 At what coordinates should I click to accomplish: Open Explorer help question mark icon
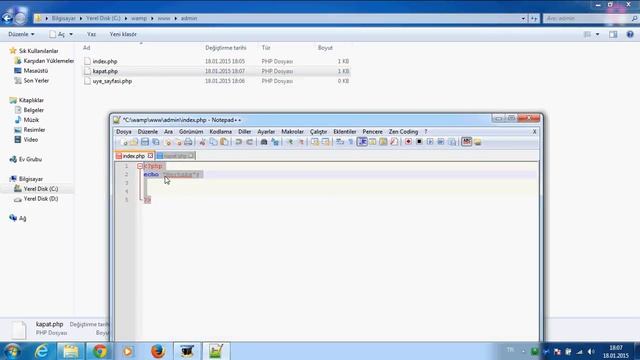point(630,34)
